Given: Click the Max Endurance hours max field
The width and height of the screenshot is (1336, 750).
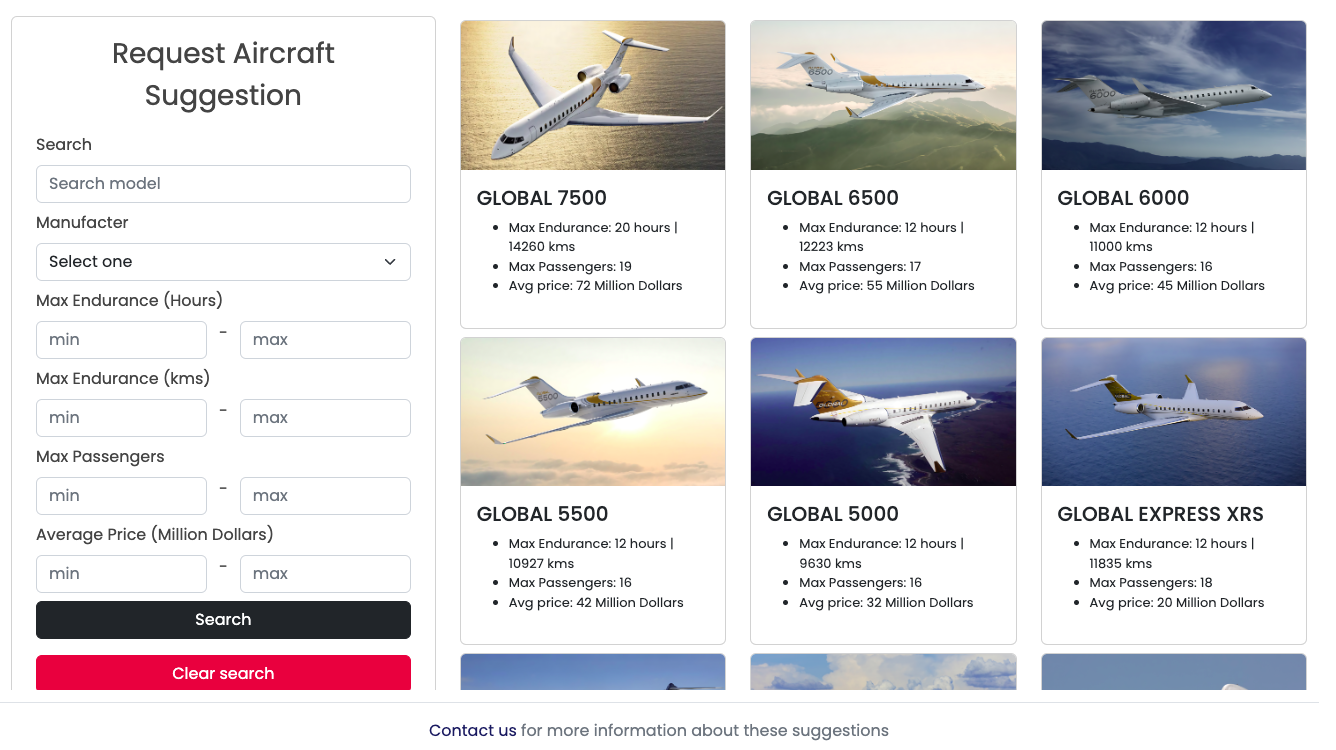Looking at the screenshot, I should point(325,340).
